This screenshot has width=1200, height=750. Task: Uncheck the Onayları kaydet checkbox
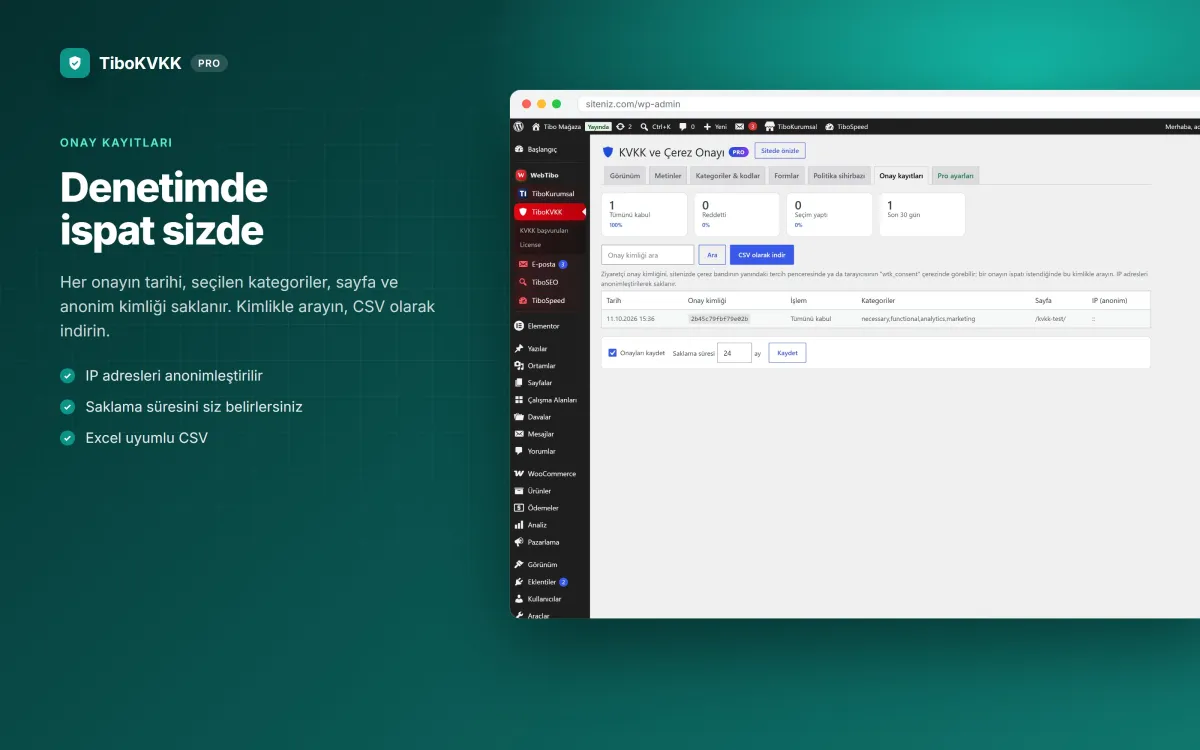(x=613, y=352)
